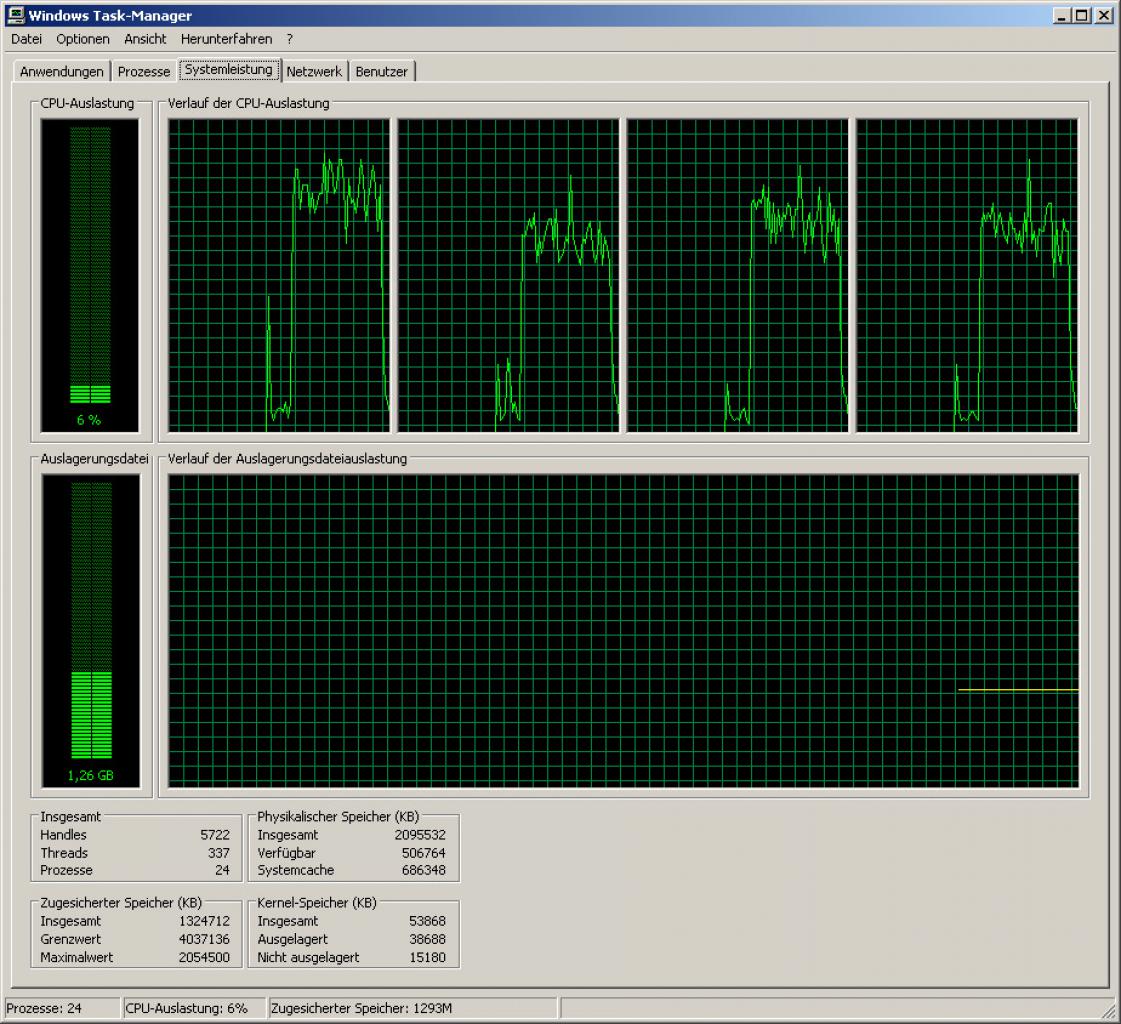1121x1024 pixels.
Task: Click the first CPU core history graph
Action: point(279,275)
